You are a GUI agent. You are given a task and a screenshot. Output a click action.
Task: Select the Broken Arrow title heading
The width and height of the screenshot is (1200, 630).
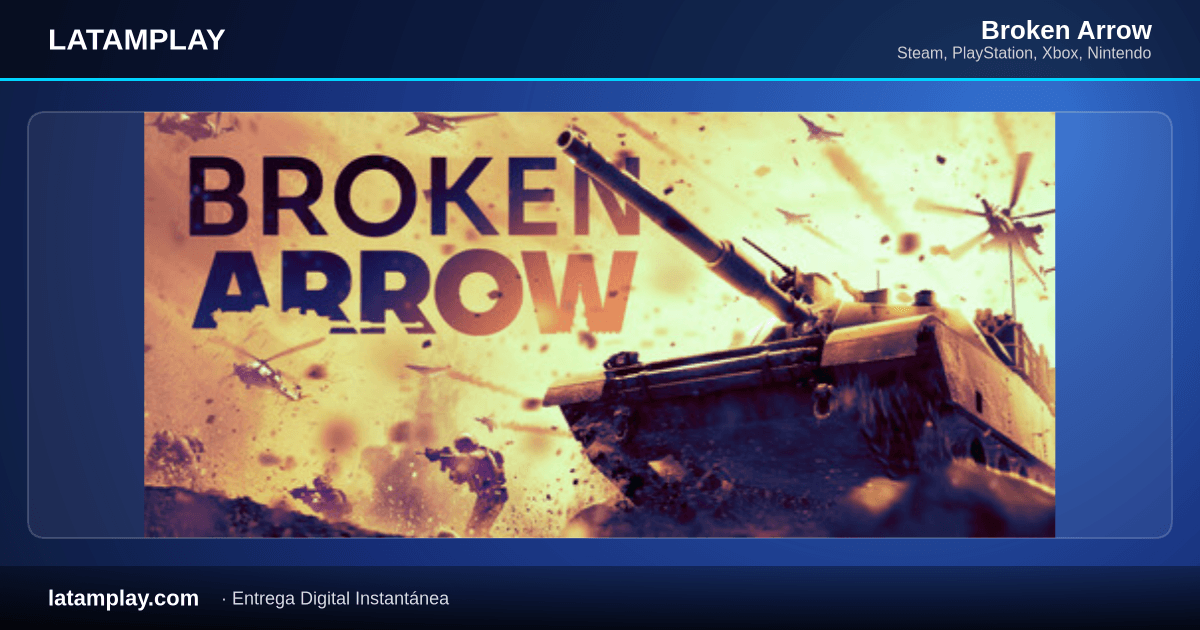[x=1066, y=30]
